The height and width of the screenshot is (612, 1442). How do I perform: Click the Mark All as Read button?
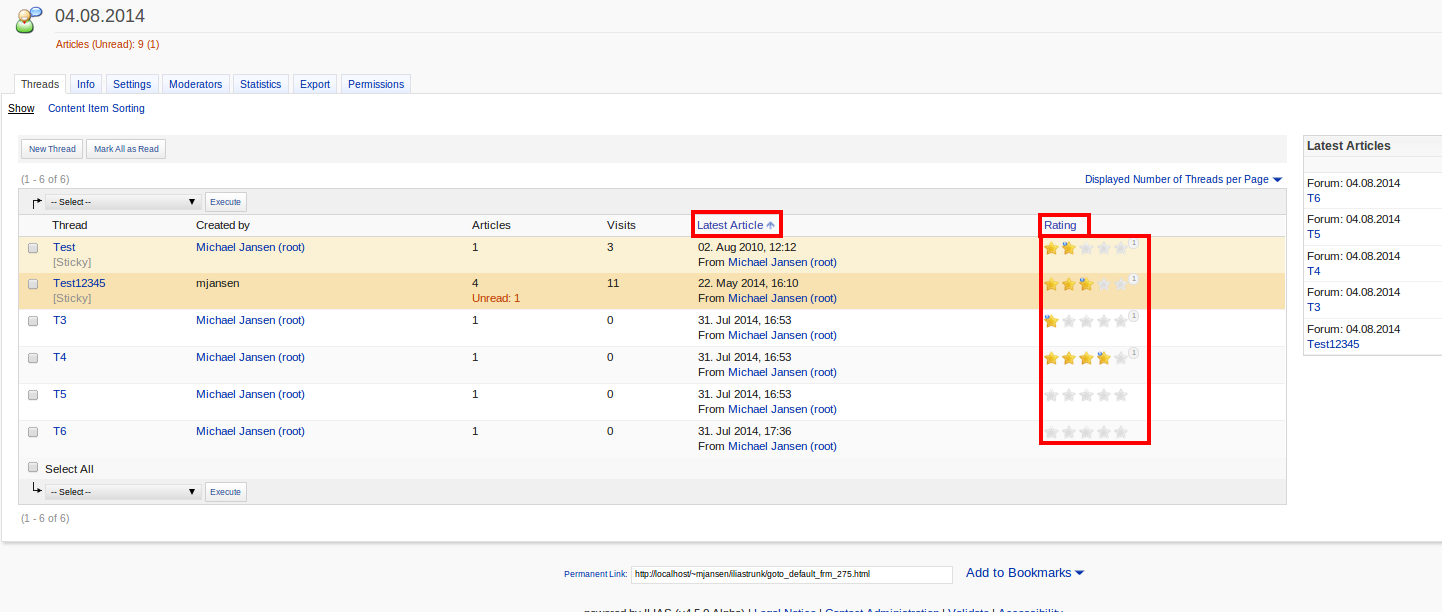[x=126, y=149]
